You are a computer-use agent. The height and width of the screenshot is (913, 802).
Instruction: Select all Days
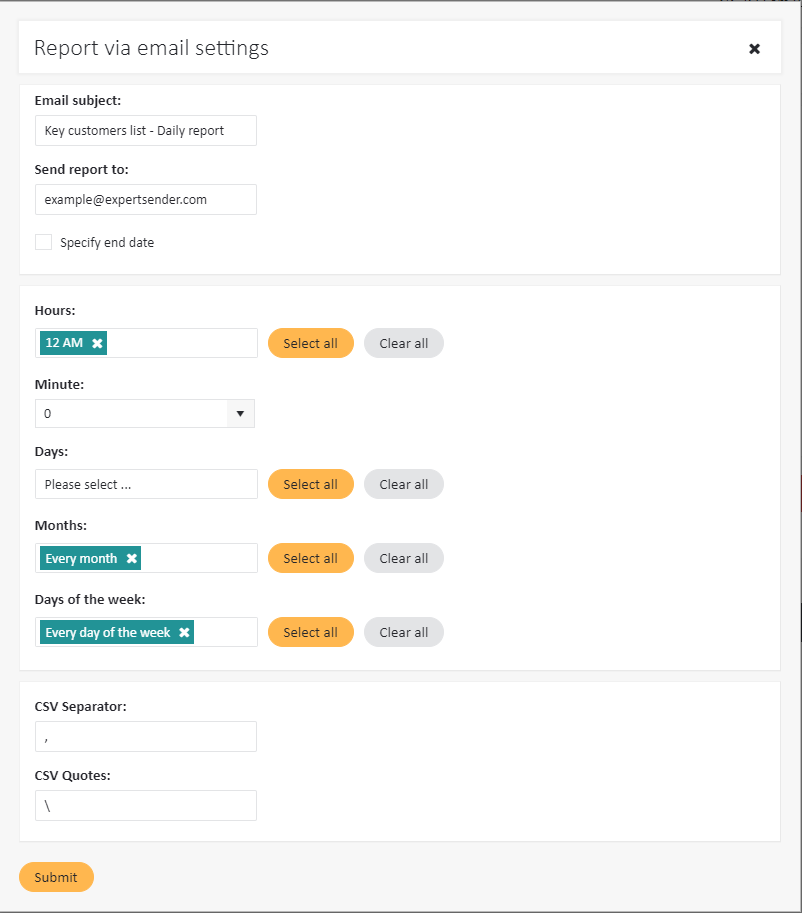tap(310, 484)
